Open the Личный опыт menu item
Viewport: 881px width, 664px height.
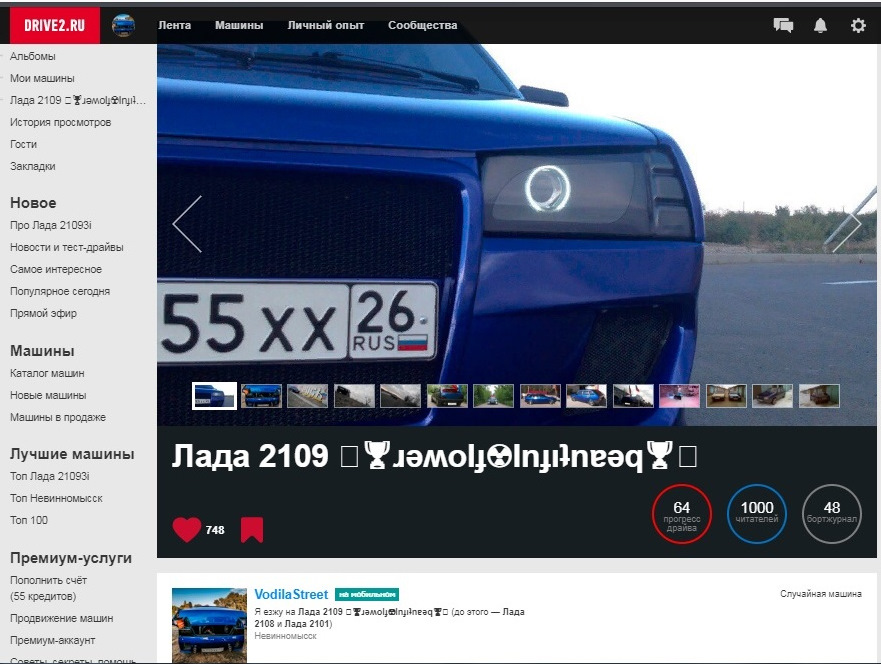tap(325, 25)
